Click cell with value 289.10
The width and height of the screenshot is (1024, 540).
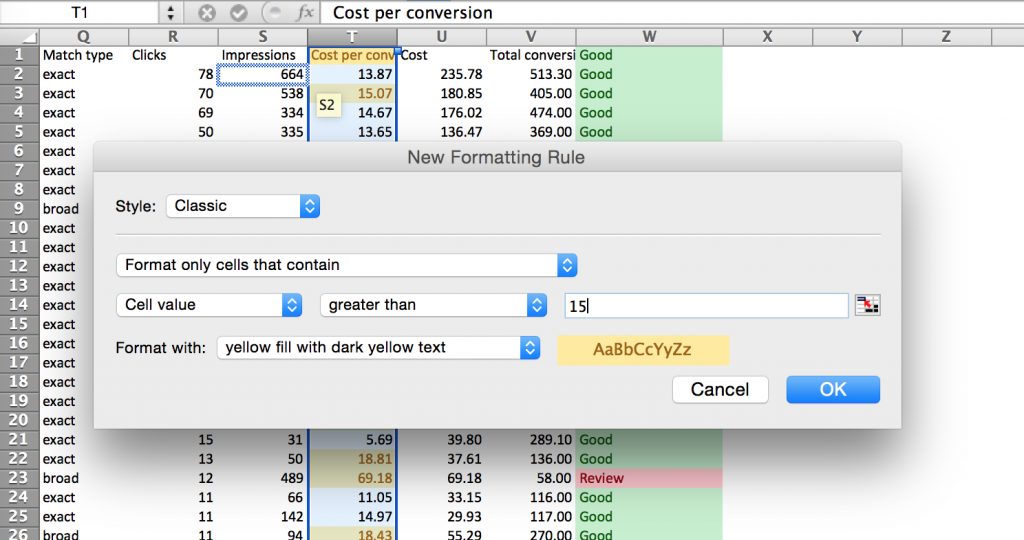532,439
